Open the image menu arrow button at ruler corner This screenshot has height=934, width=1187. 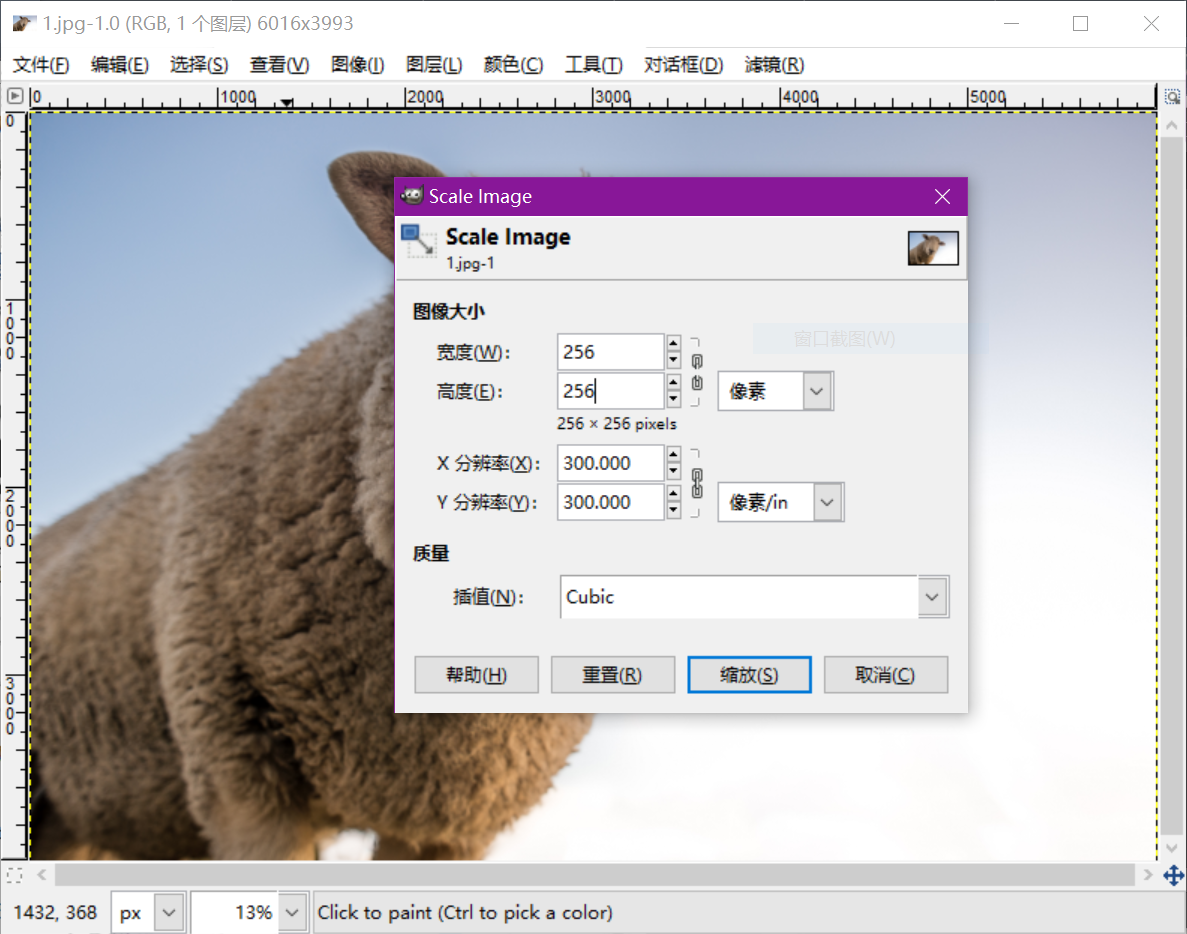[15, 96]
